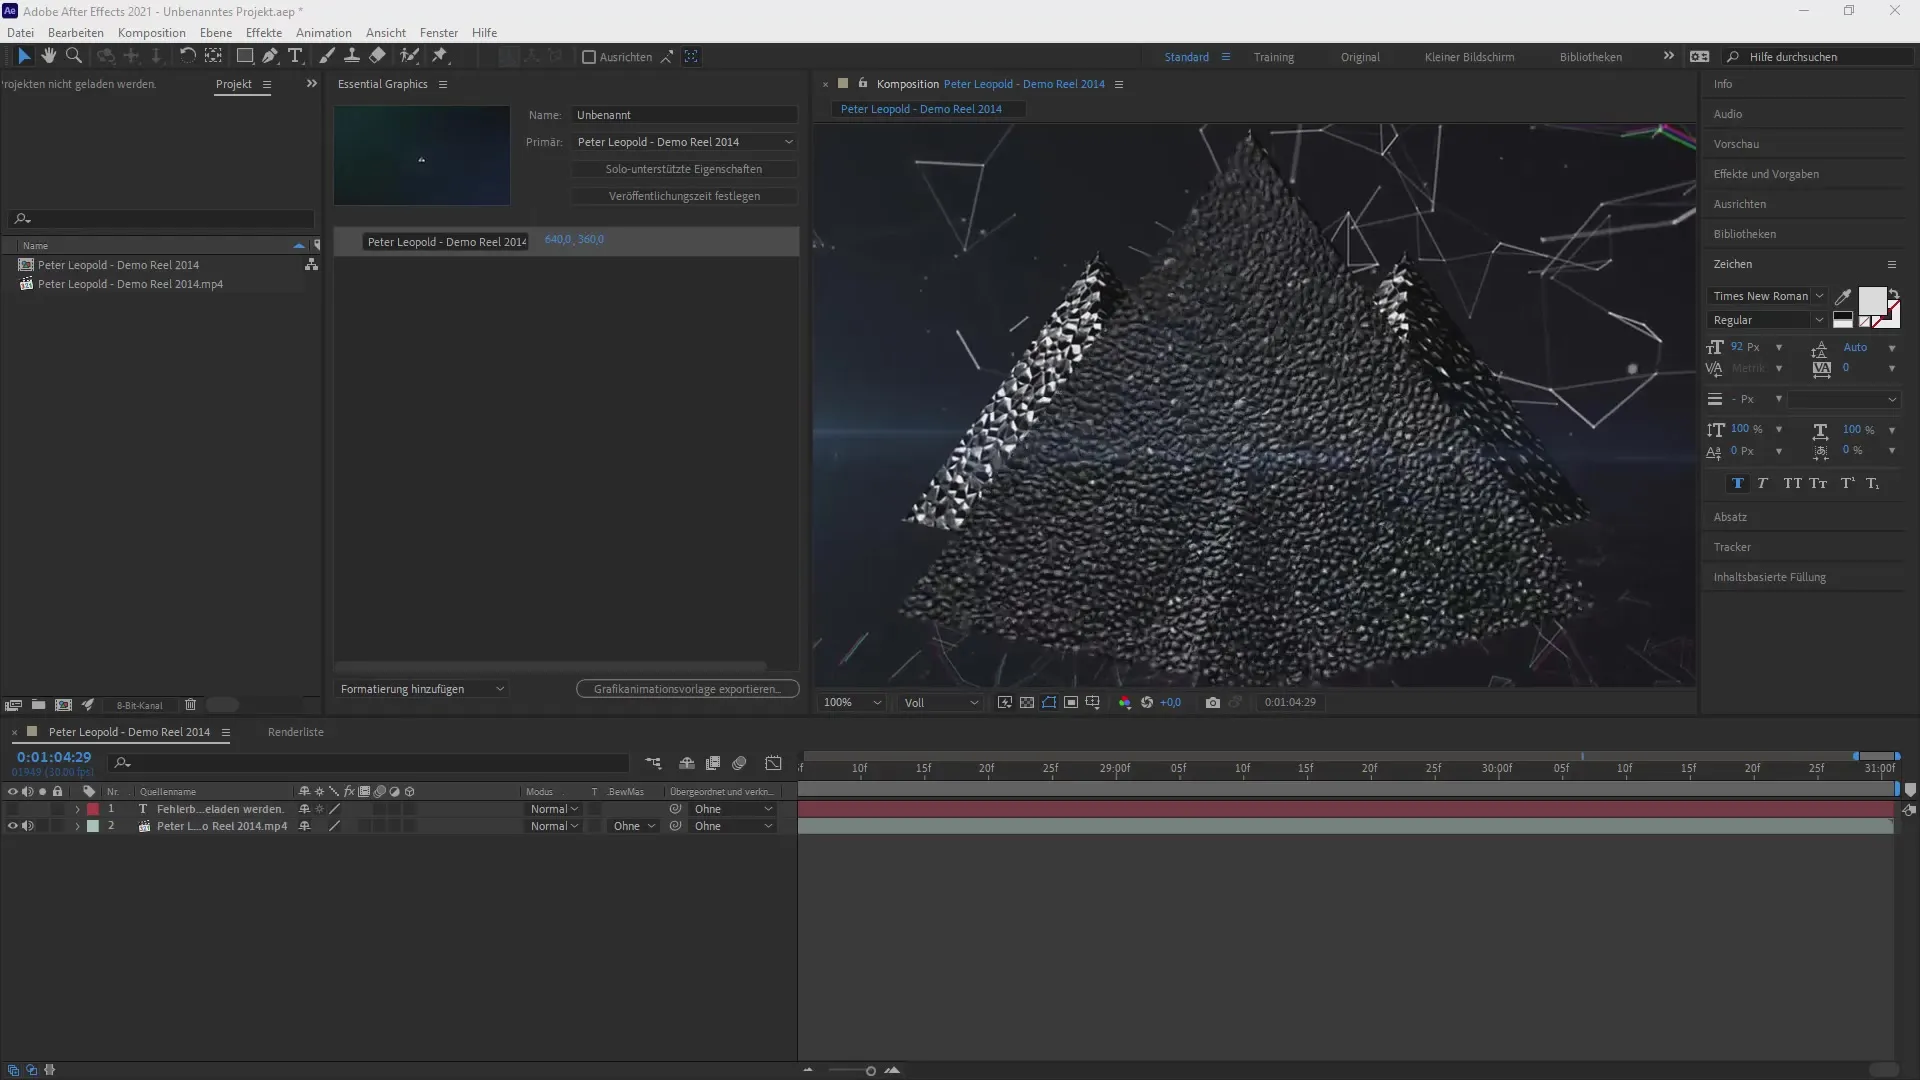Toggle faux italic in Zeichen panel
The height and width of the screenshot is (1080, 1920).
pyautogui.click(x=1763, y=484)
